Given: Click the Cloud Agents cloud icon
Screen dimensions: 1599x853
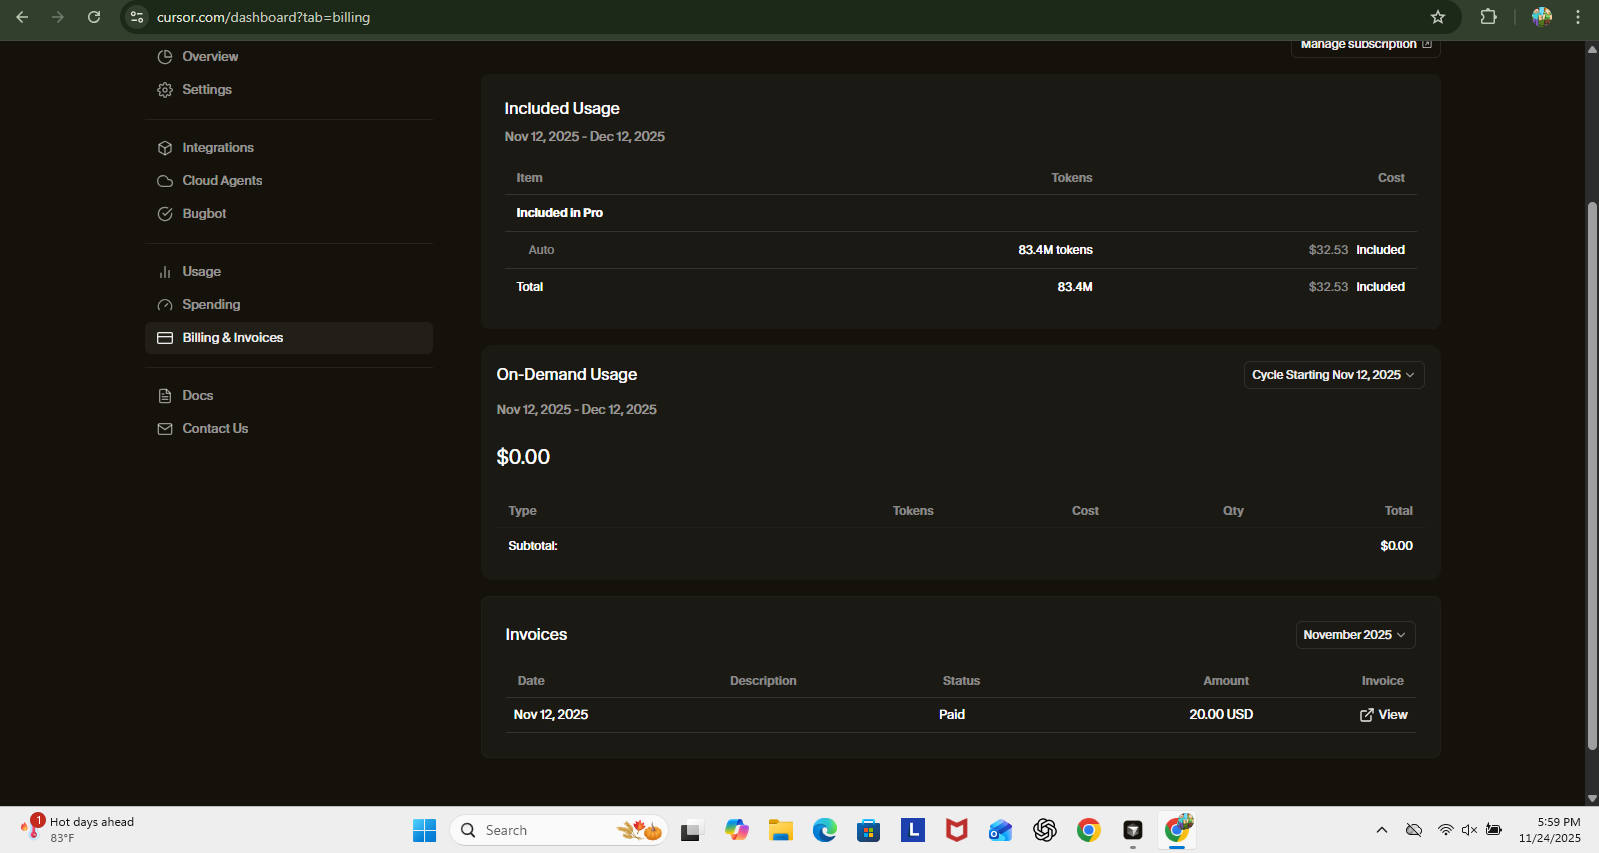Looking at the screenshot, I should (165, 181).
